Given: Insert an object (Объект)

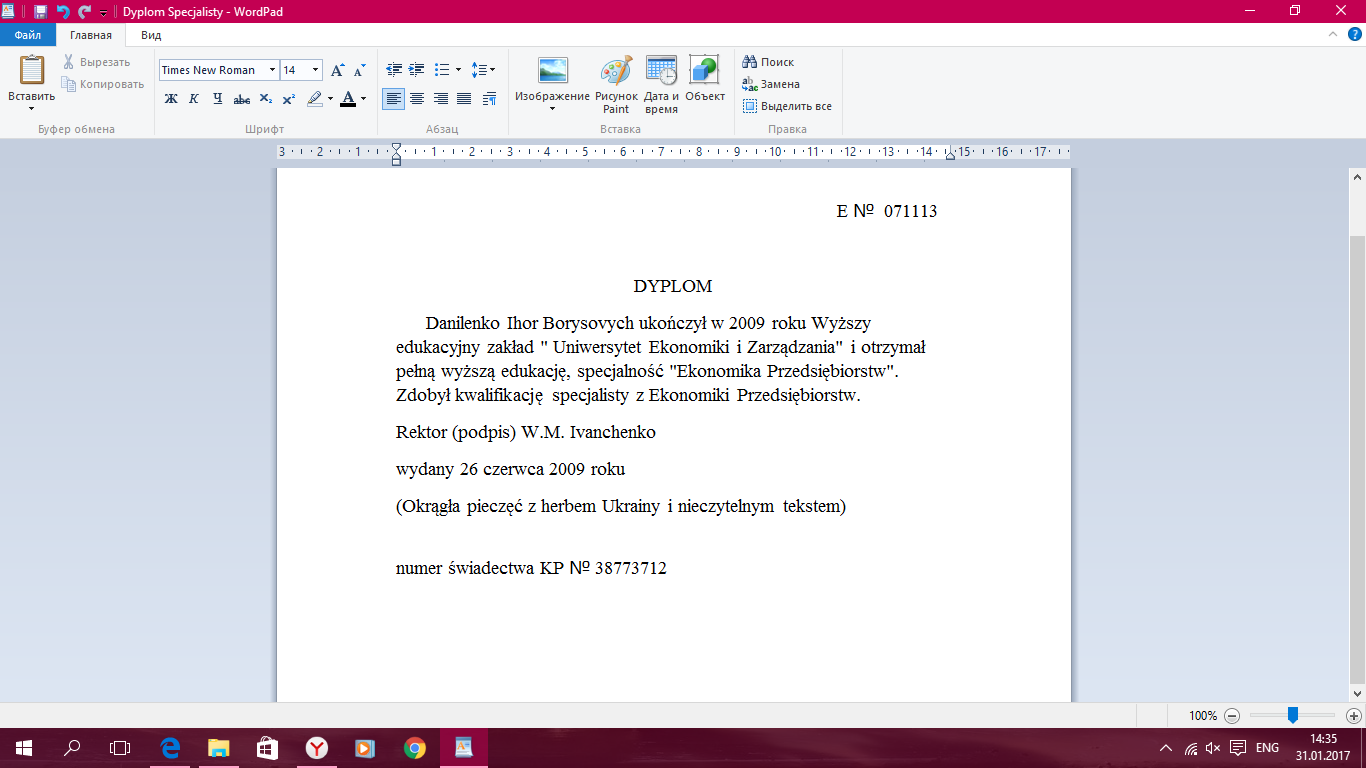Looking at the screenshot, I should click(x=705, y=80).
